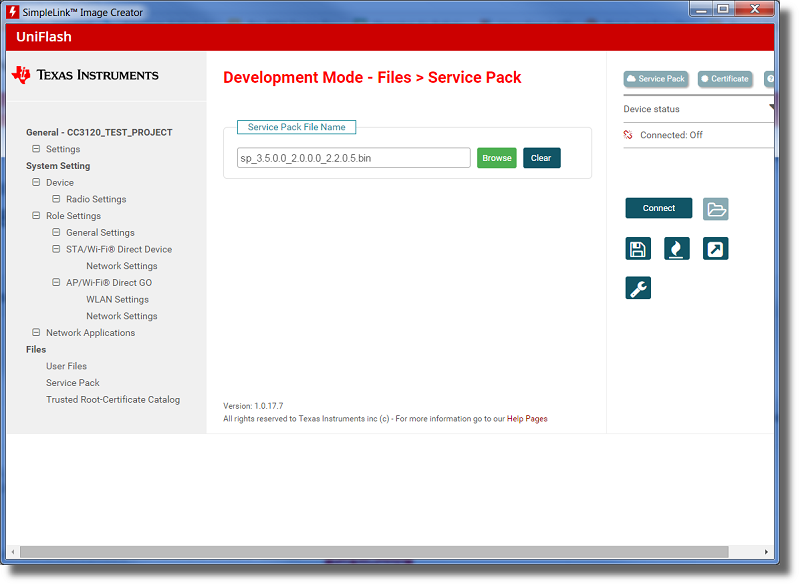Image resolution: width=800 pixels, height=585 pixels.
Task: Click the save project disk icon
Action: 638,249
